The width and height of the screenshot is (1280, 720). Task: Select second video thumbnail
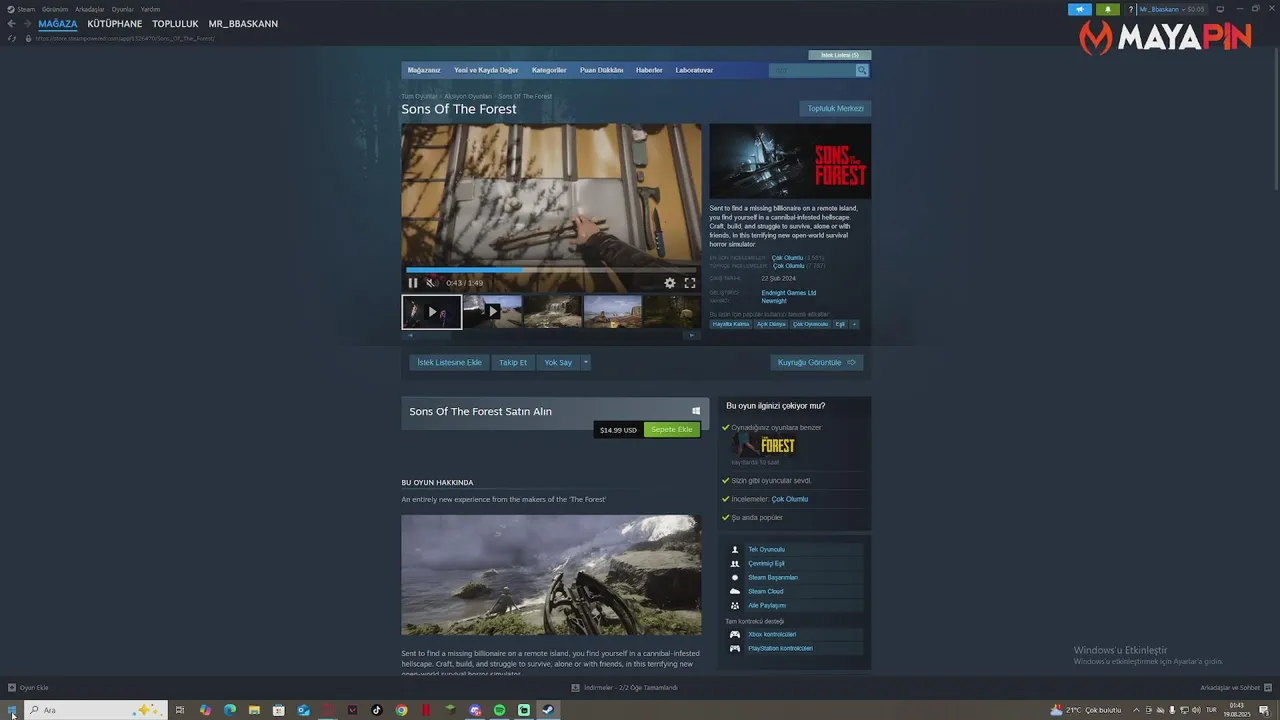click(492, 312)
